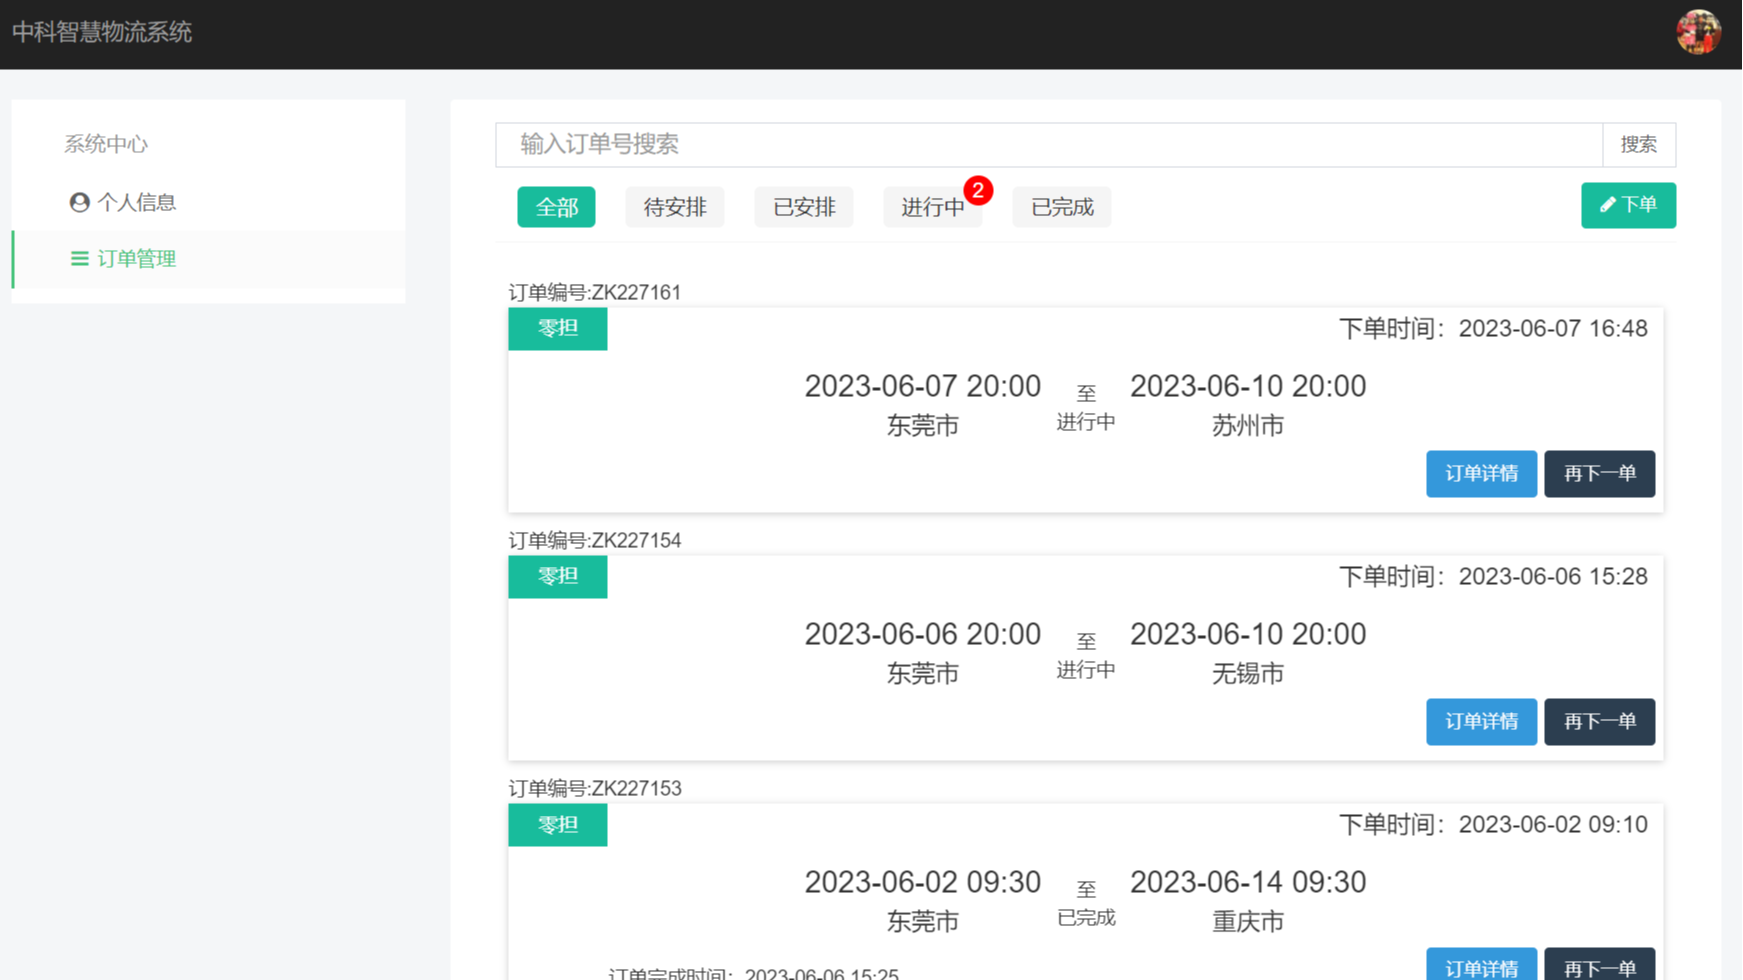Click the user avatar in top-right corner

tap(1698, 32)
